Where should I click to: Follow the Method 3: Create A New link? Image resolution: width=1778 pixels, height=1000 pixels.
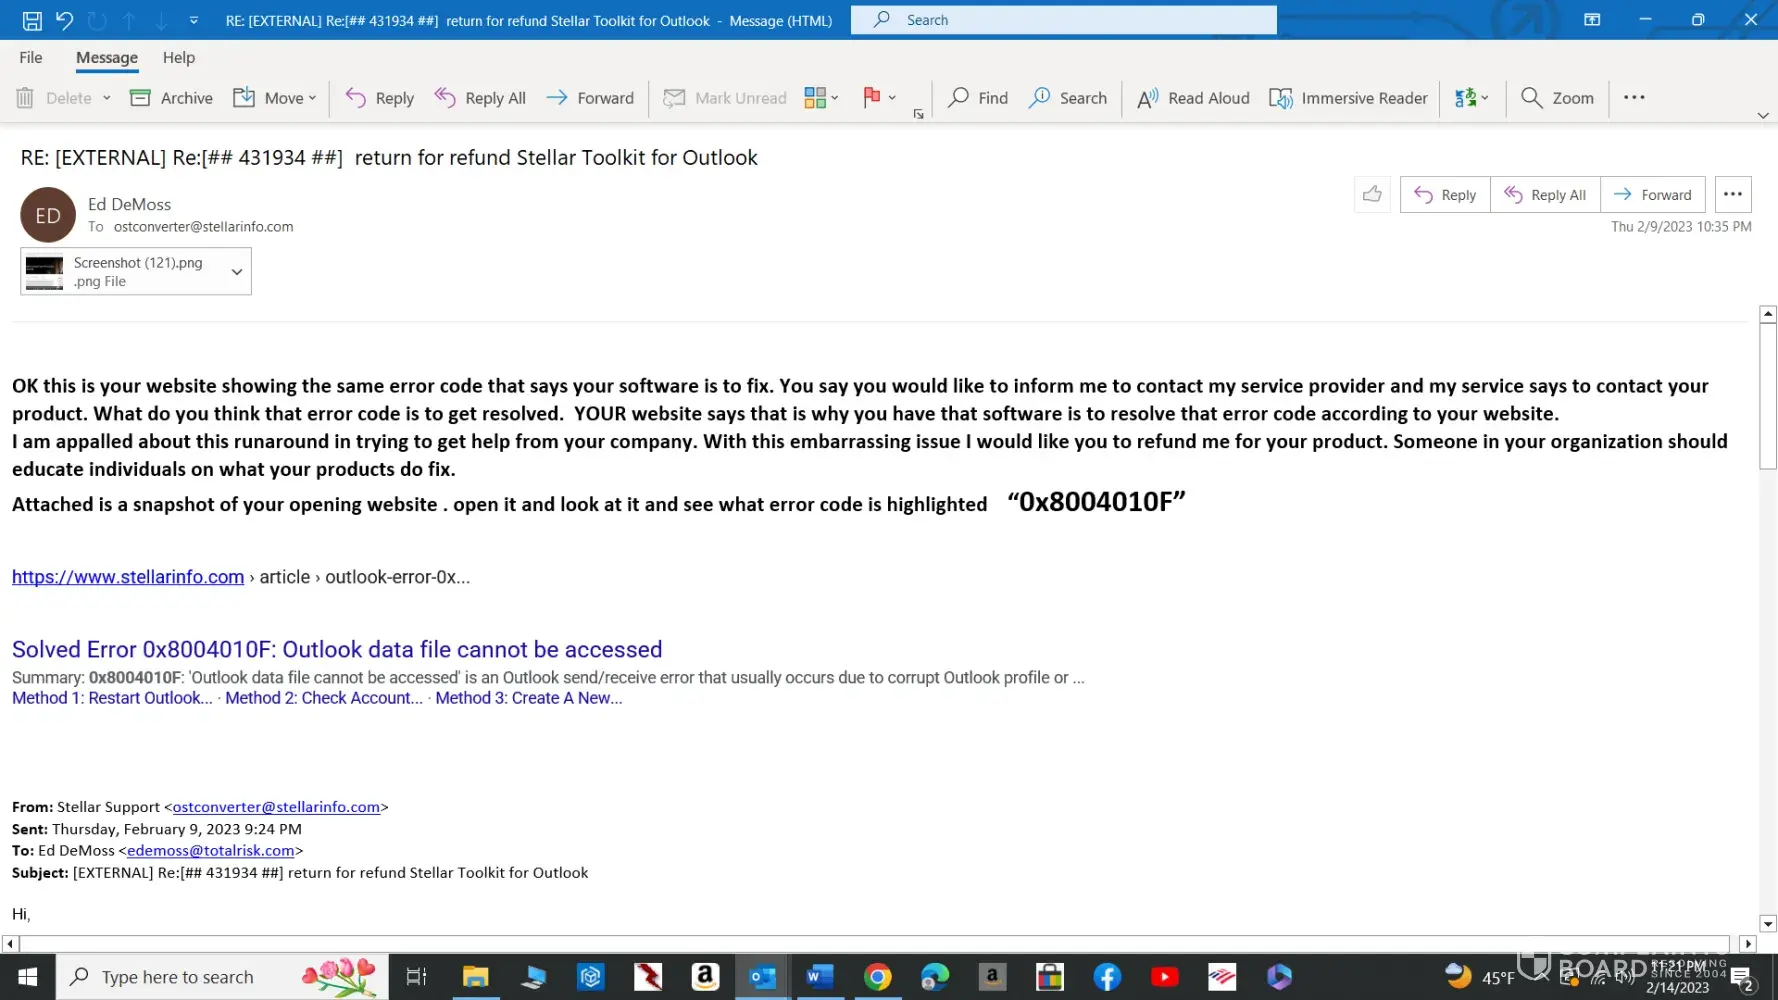point(529,698)
